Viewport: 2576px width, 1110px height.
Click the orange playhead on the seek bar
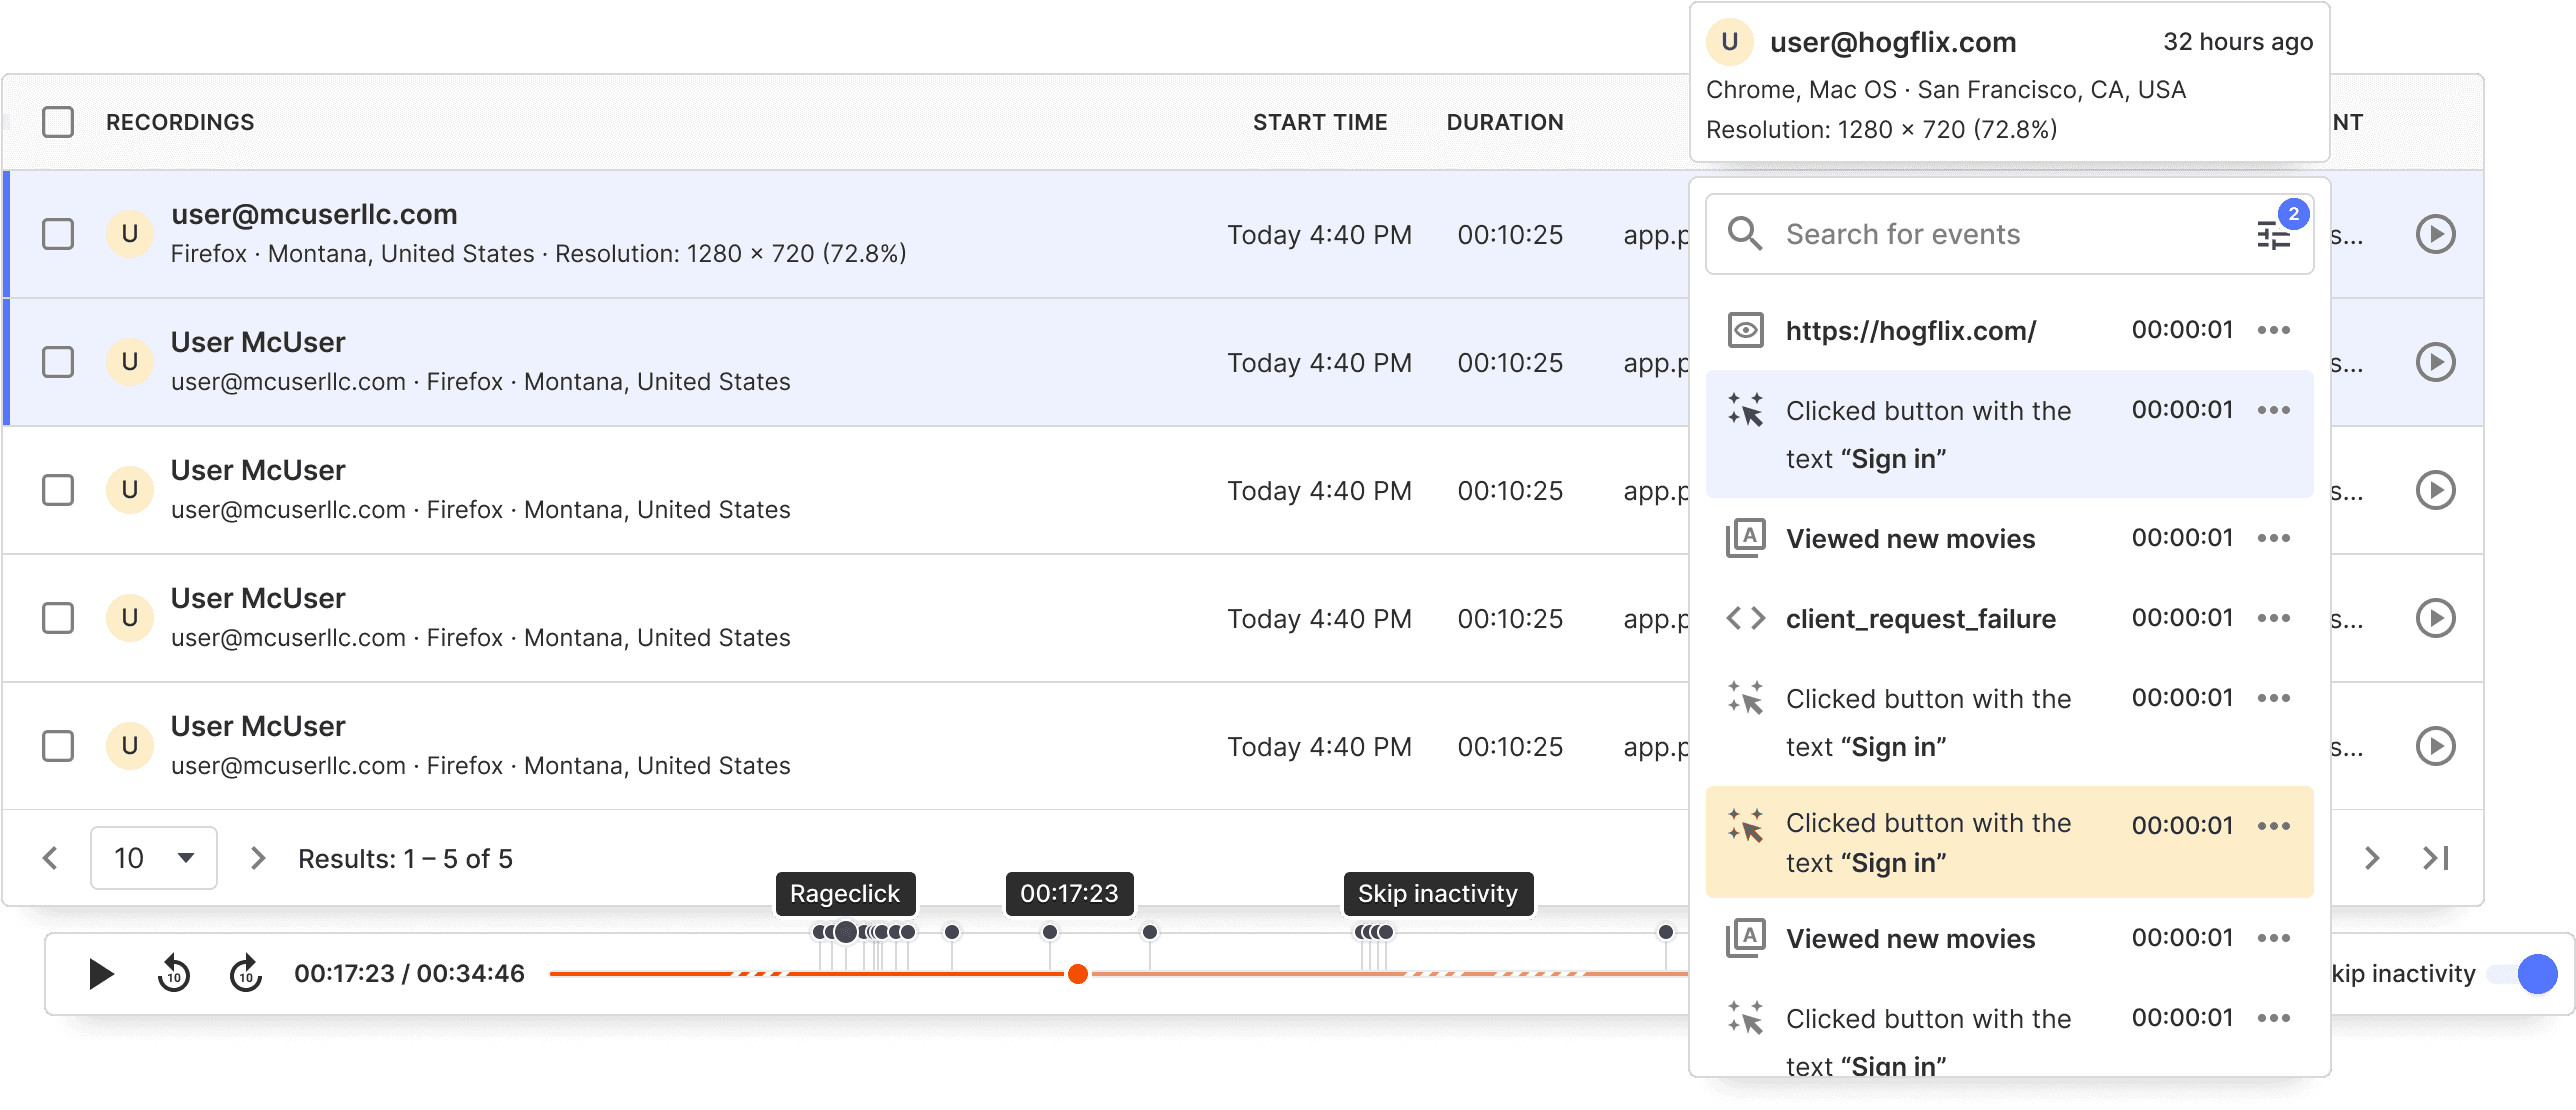pos(1077,974)
